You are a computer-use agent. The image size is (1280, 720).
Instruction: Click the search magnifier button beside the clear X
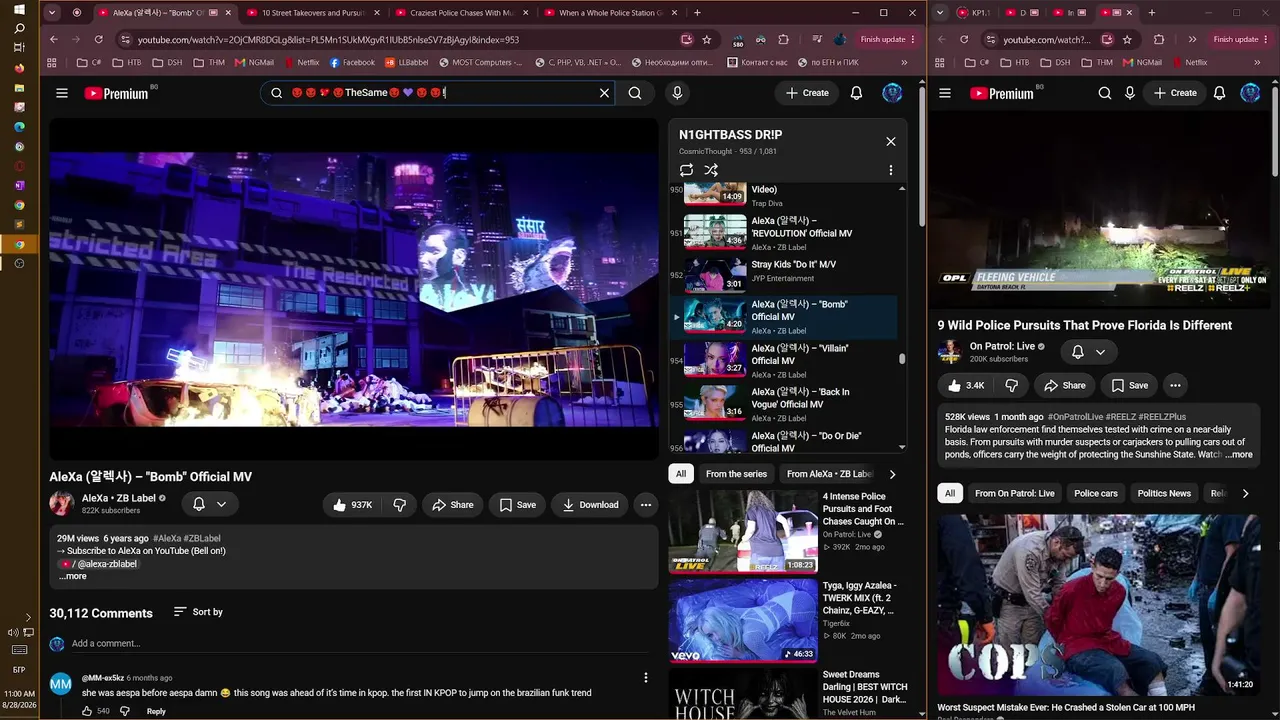635,93
